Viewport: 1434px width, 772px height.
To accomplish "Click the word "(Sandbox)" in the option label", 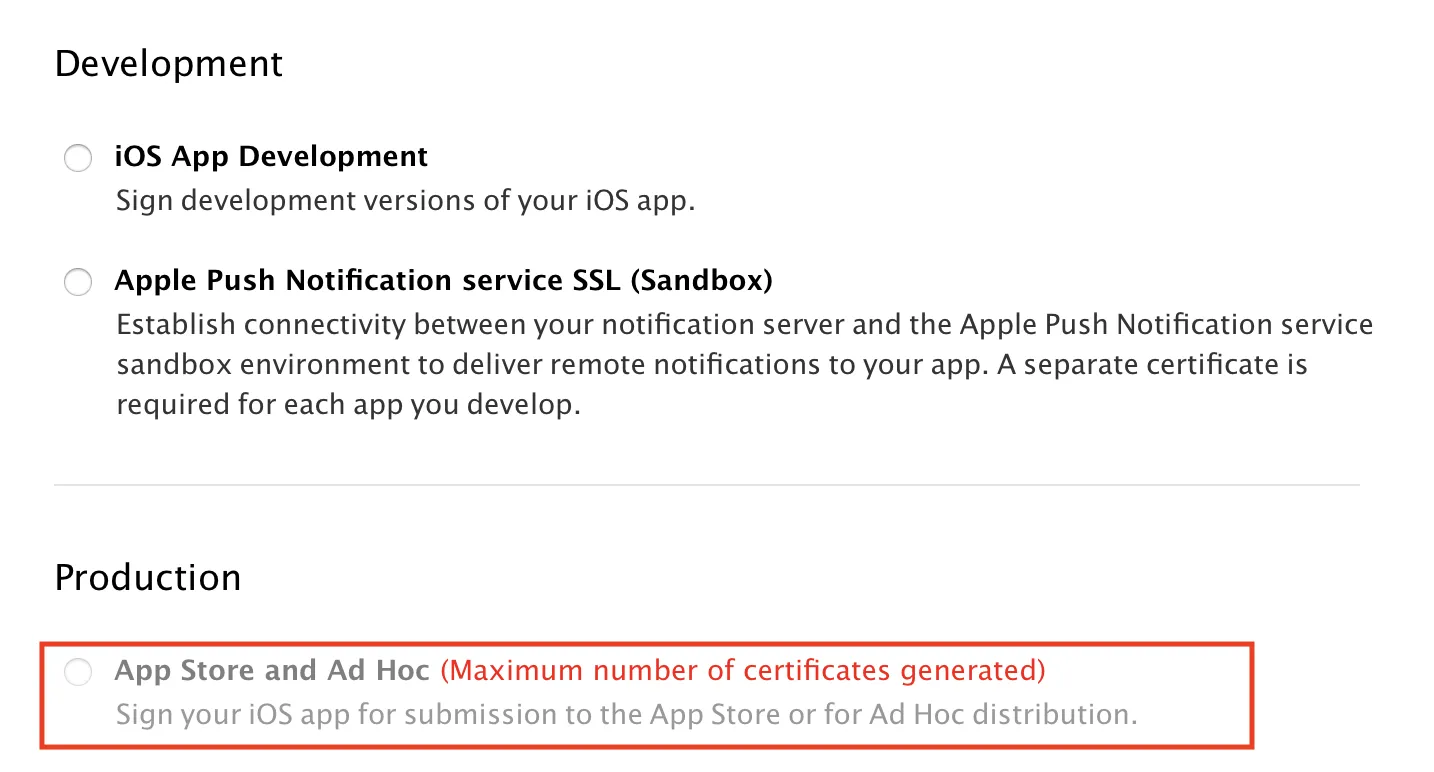I will tap(701, 281).
